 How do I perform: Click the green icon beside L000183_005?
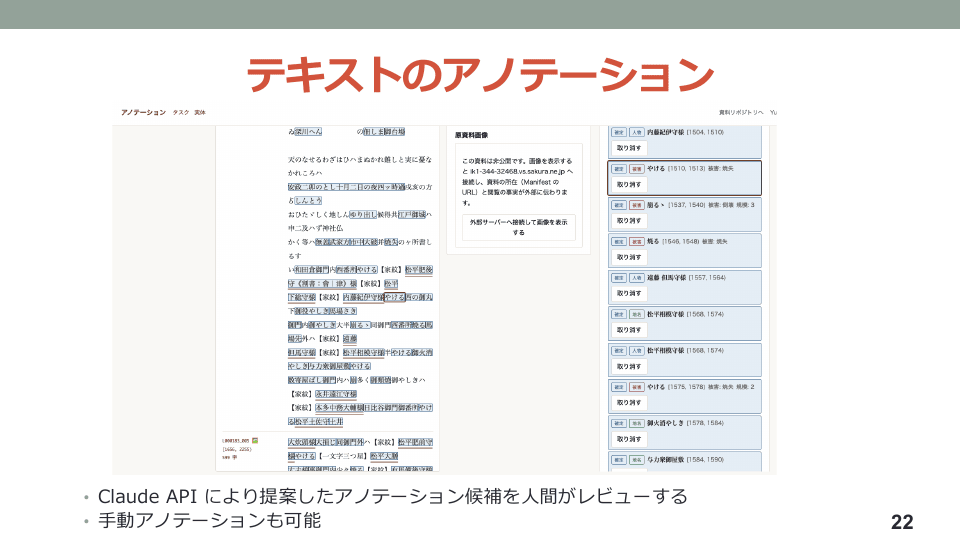pyautogui.click(x=255, y=441)
